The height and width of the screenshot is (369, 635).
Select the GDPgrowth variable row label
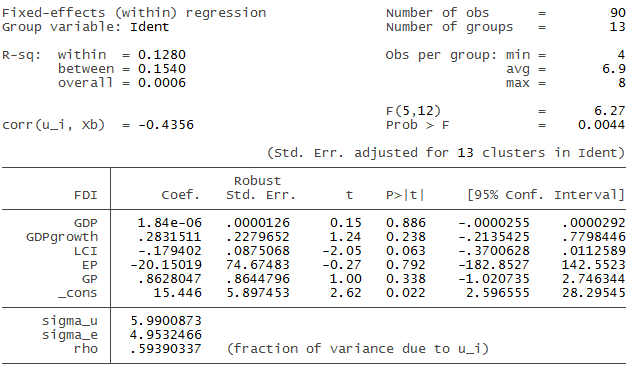pos(62,237)
